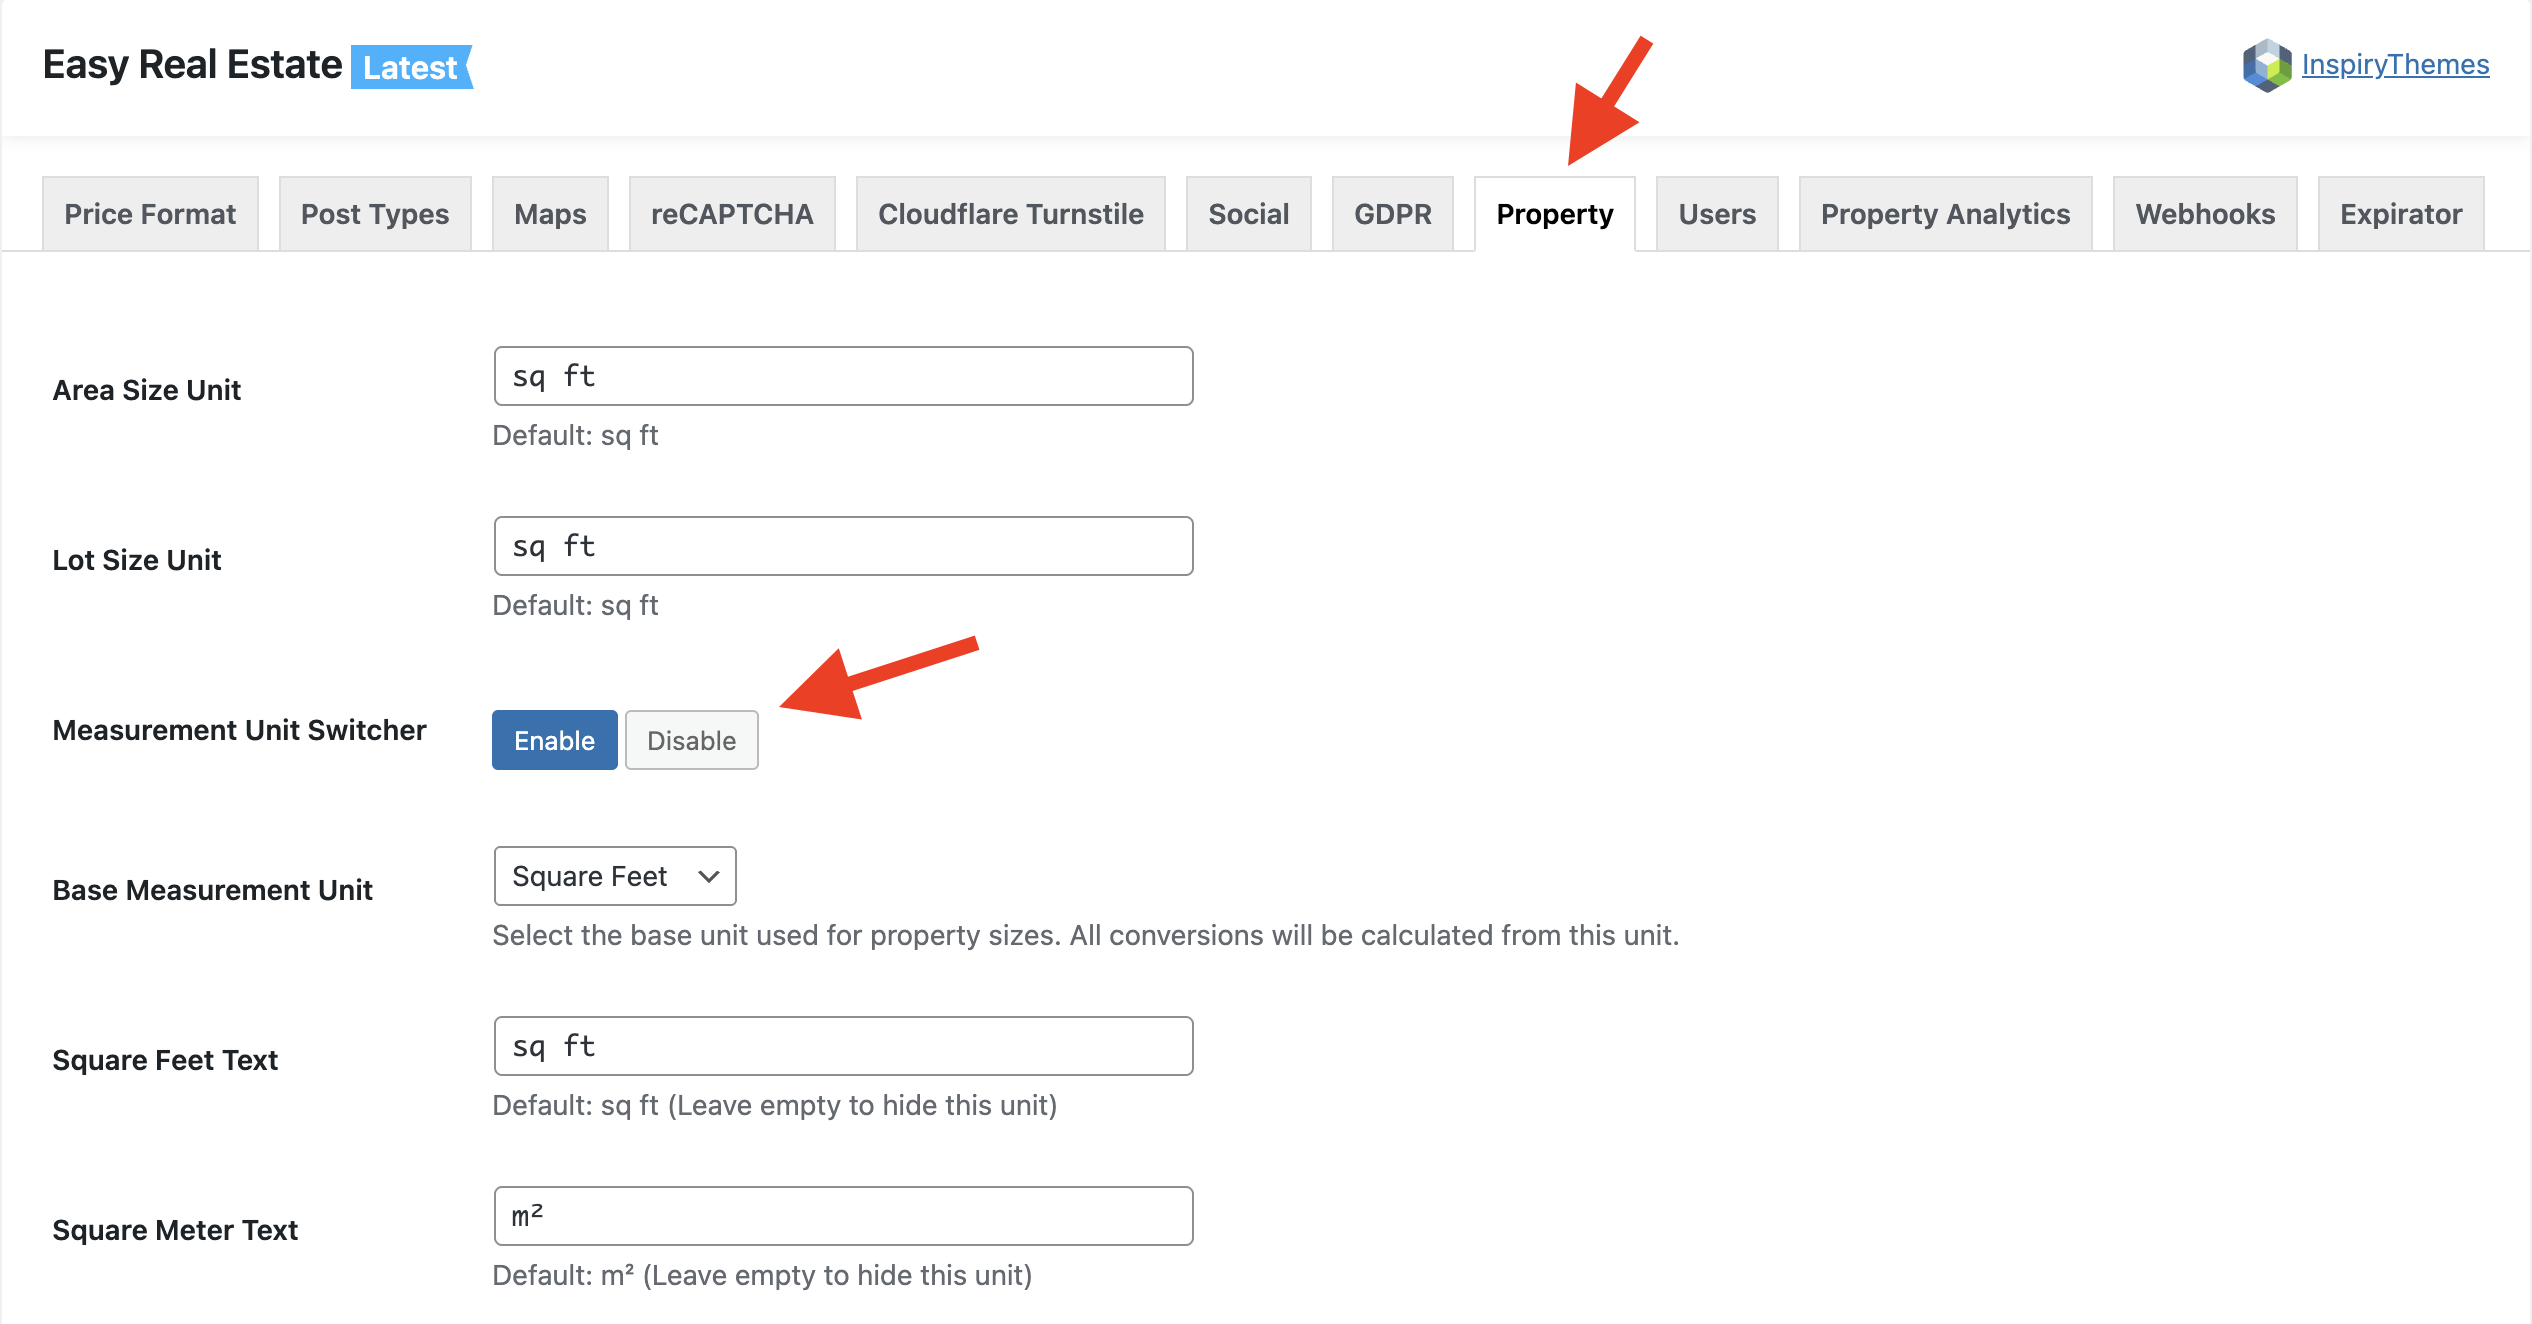Screen dimensions: 2532x1324
Task: Enable the Measurement Unit Switcher
Action: click(x=554, y=740)
